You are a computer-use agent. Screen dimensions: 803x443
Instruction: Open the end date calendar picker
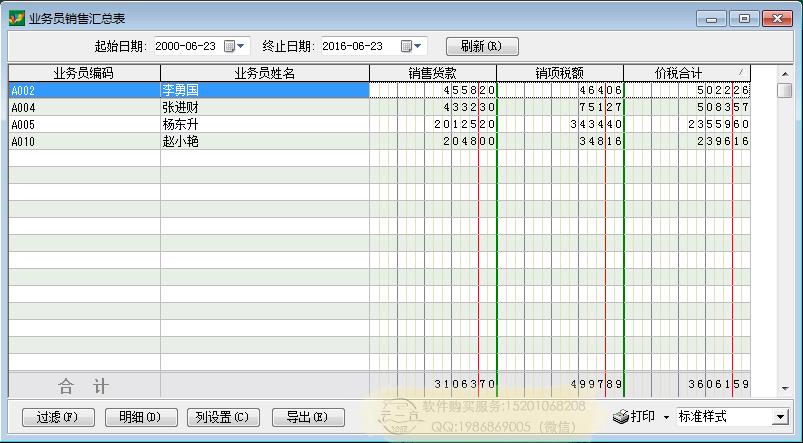(x=410, y=46)
